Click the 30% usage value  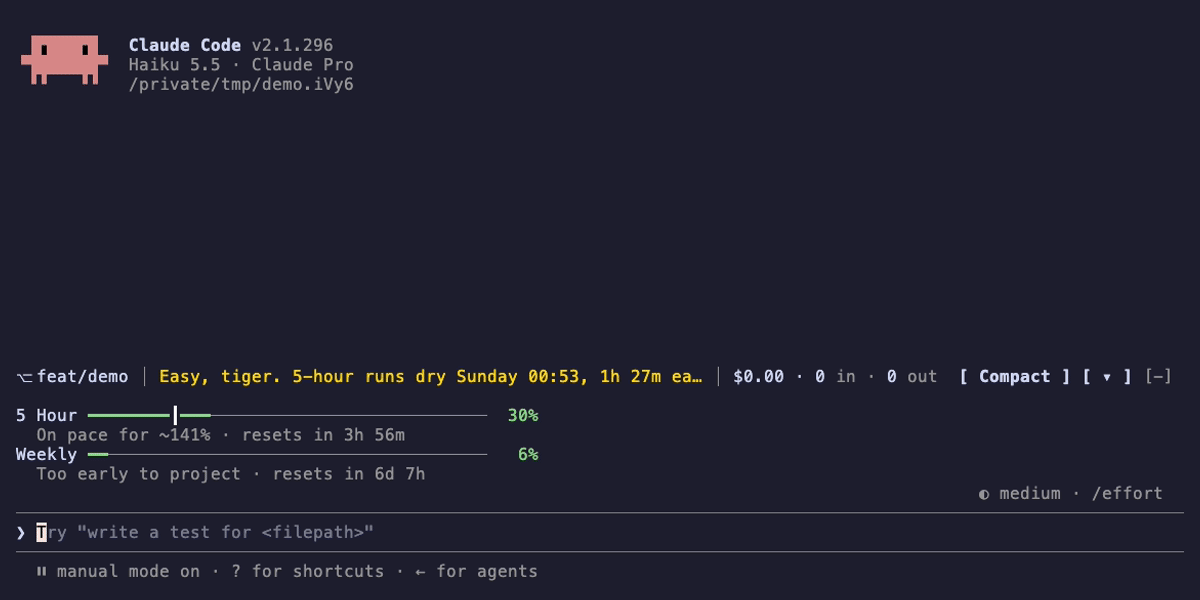(x=522, y=415)
